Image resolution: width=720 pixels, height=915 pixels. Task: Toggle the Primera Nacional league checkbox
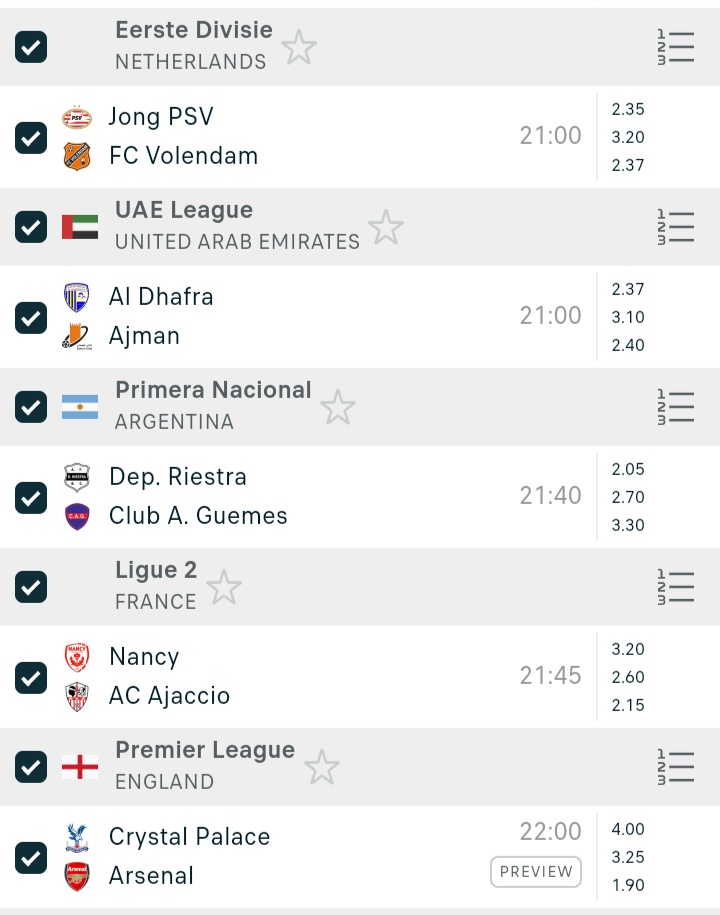pyautogui.click(x=31, y=407)
